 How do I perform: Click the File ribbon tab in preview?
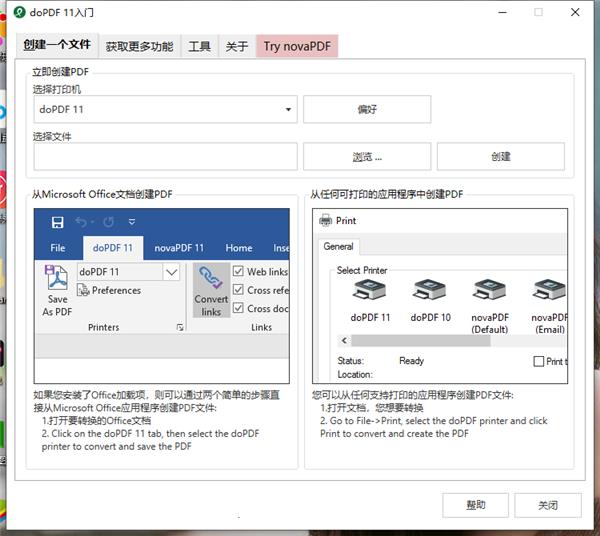tap(58, 248)
